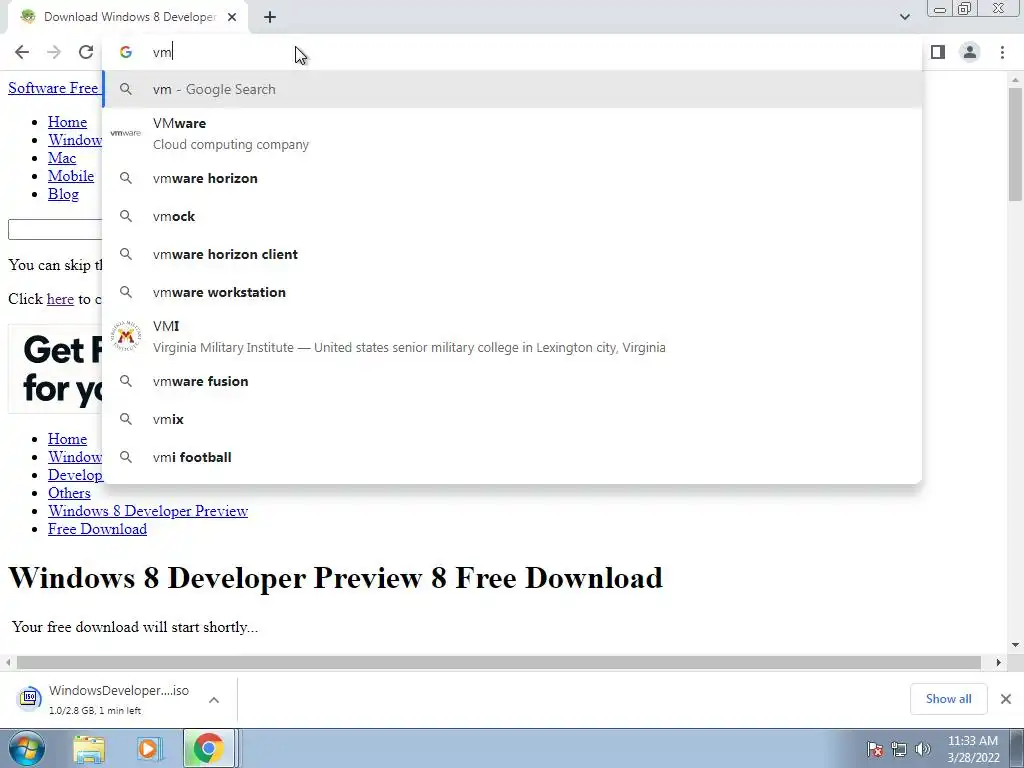Expand the download item options chevron
The height and width of the screenshot is (768, 1024).
214,699
